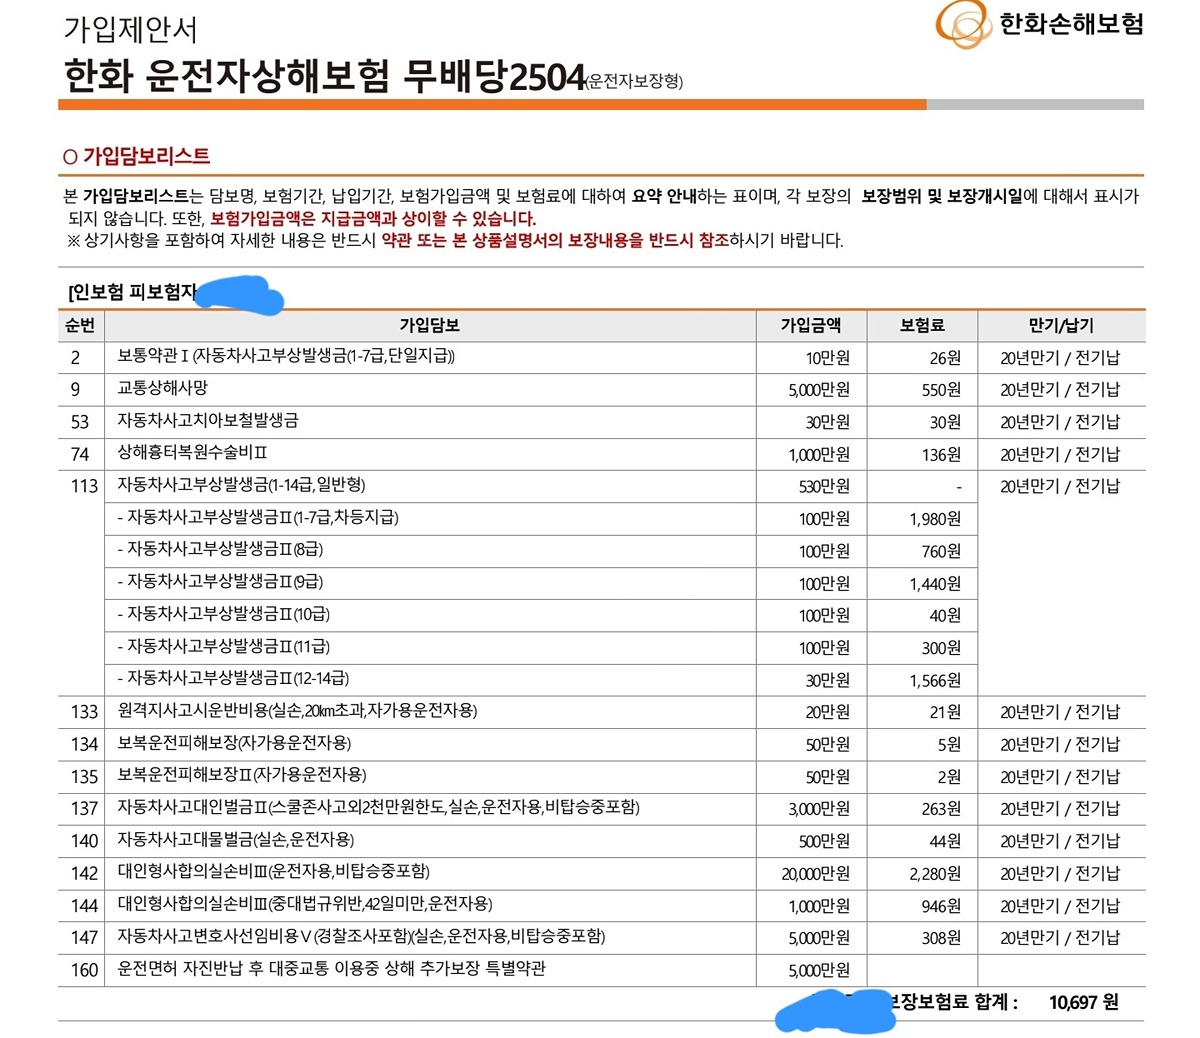
Task: Click the 자동차사고치아보철발생금 coverage name
Action: click(208, 421)
